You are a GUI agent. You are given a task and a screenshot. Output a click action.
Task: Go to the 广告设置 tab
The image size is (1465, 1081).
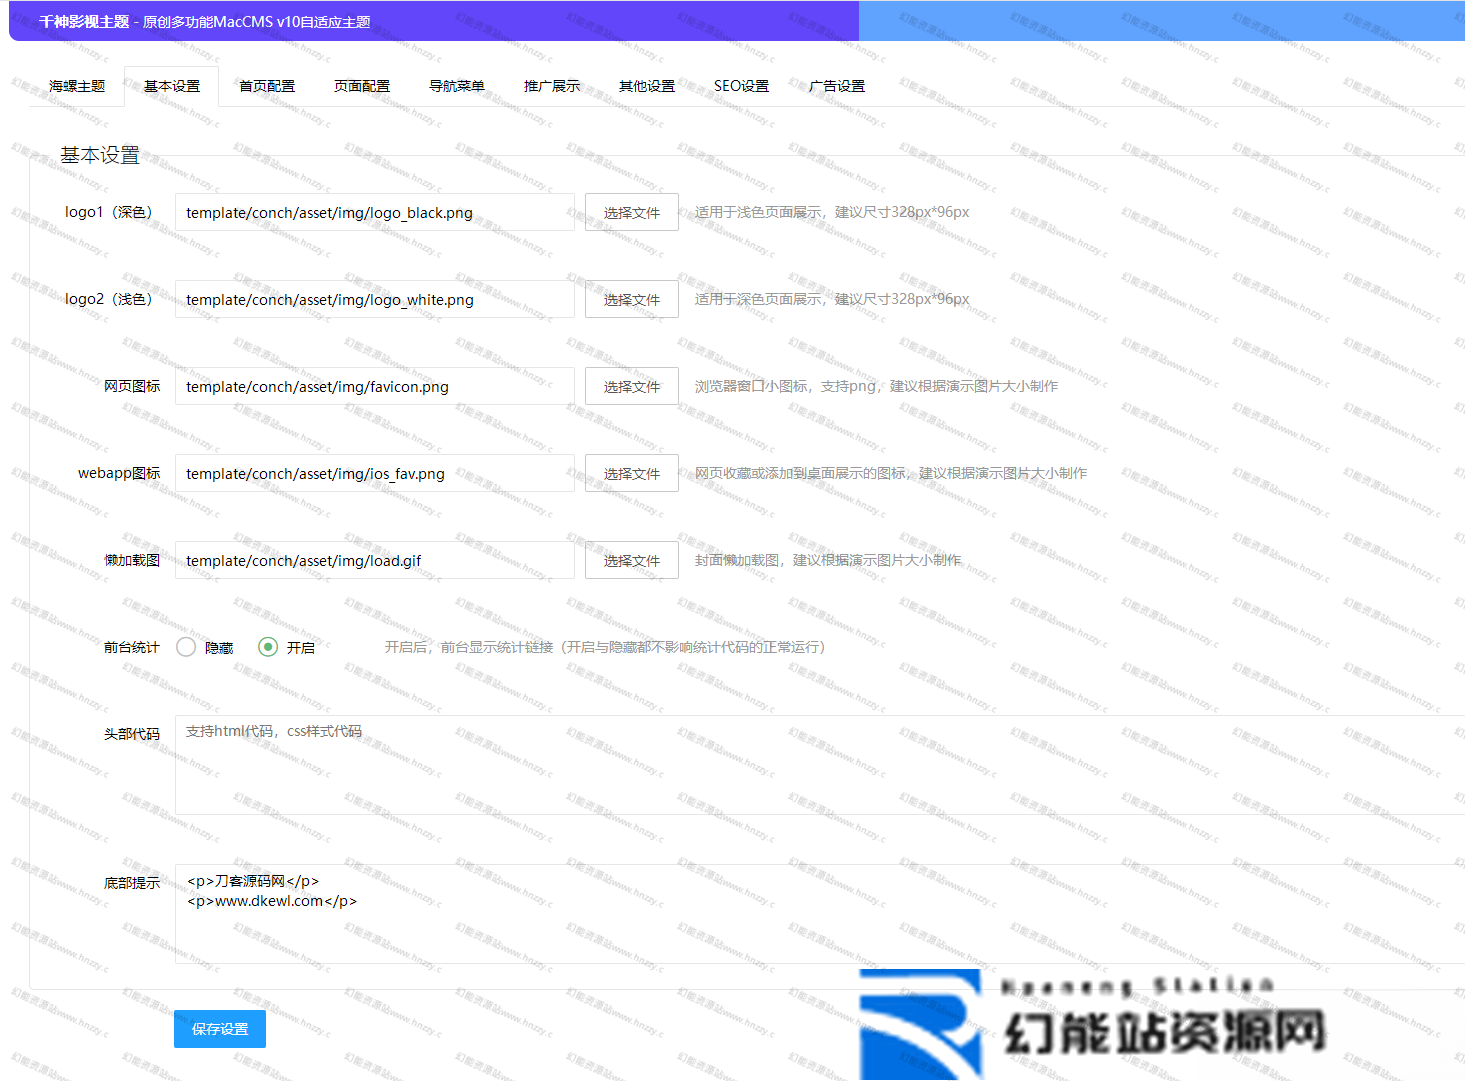point(837,86)
